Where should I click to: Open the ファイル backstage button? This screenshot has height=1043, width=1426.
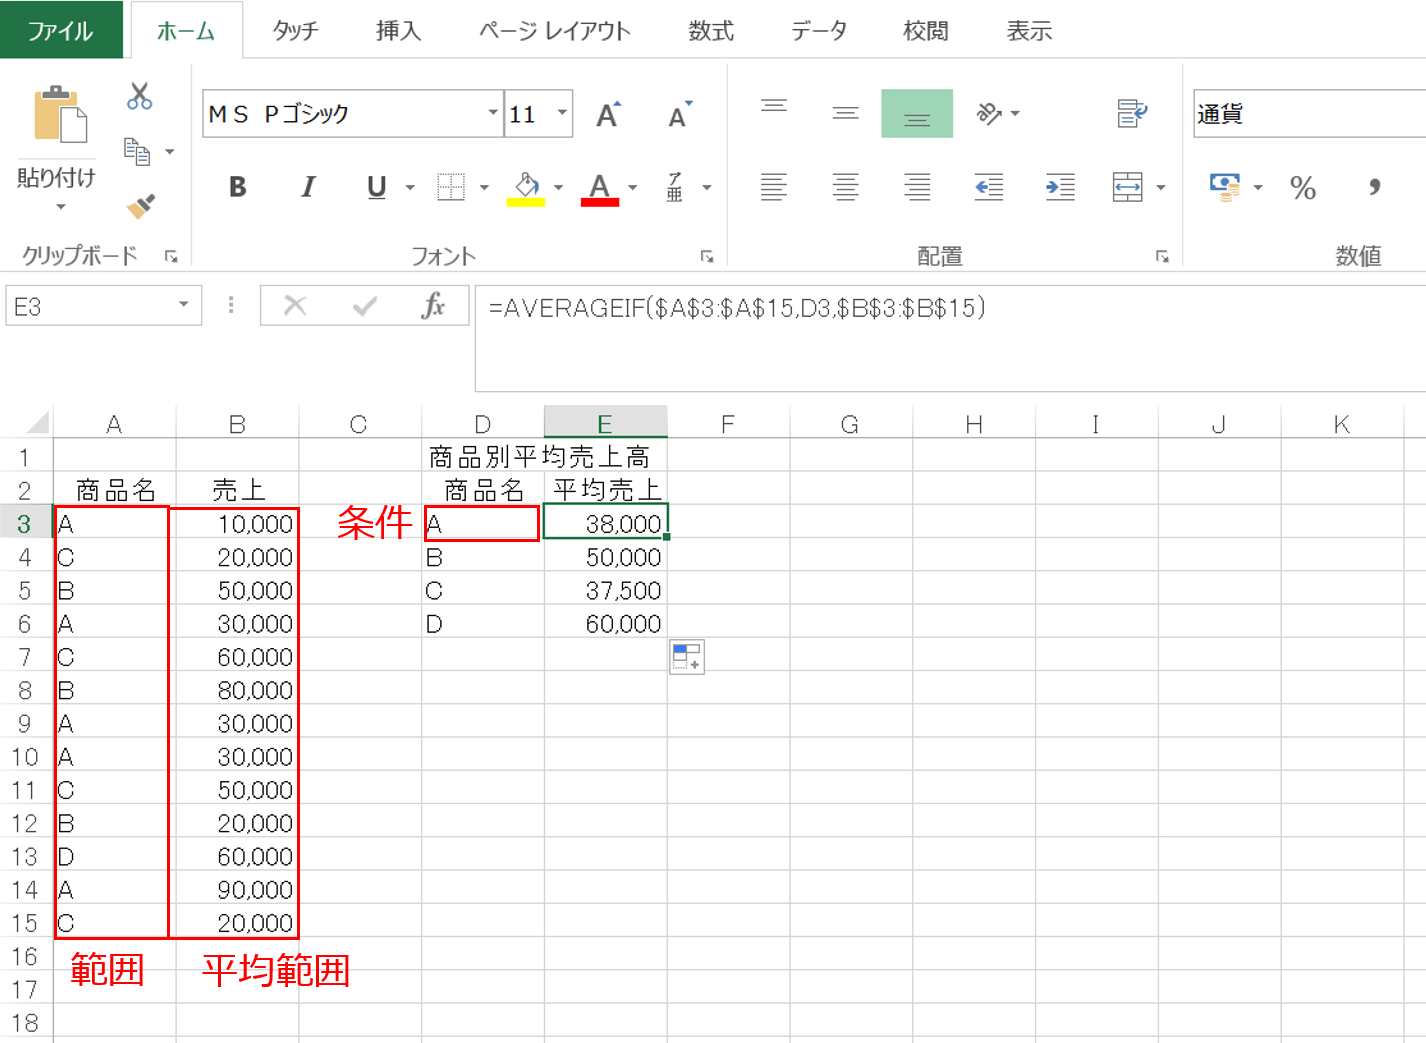pyautogui.click(x=60, y=31)
